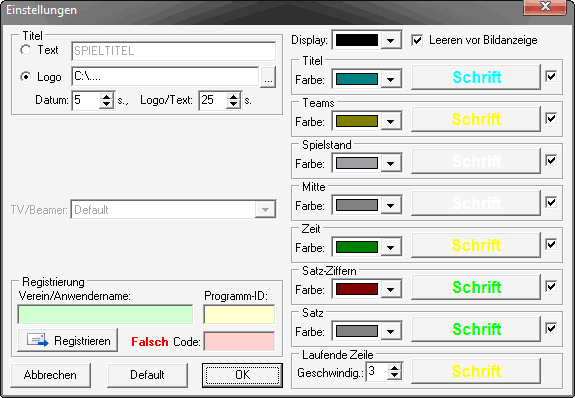This screenshot has height=398, width=575.
Task: Click the Datum seconds number field
Action: click(x=86, y=100)
